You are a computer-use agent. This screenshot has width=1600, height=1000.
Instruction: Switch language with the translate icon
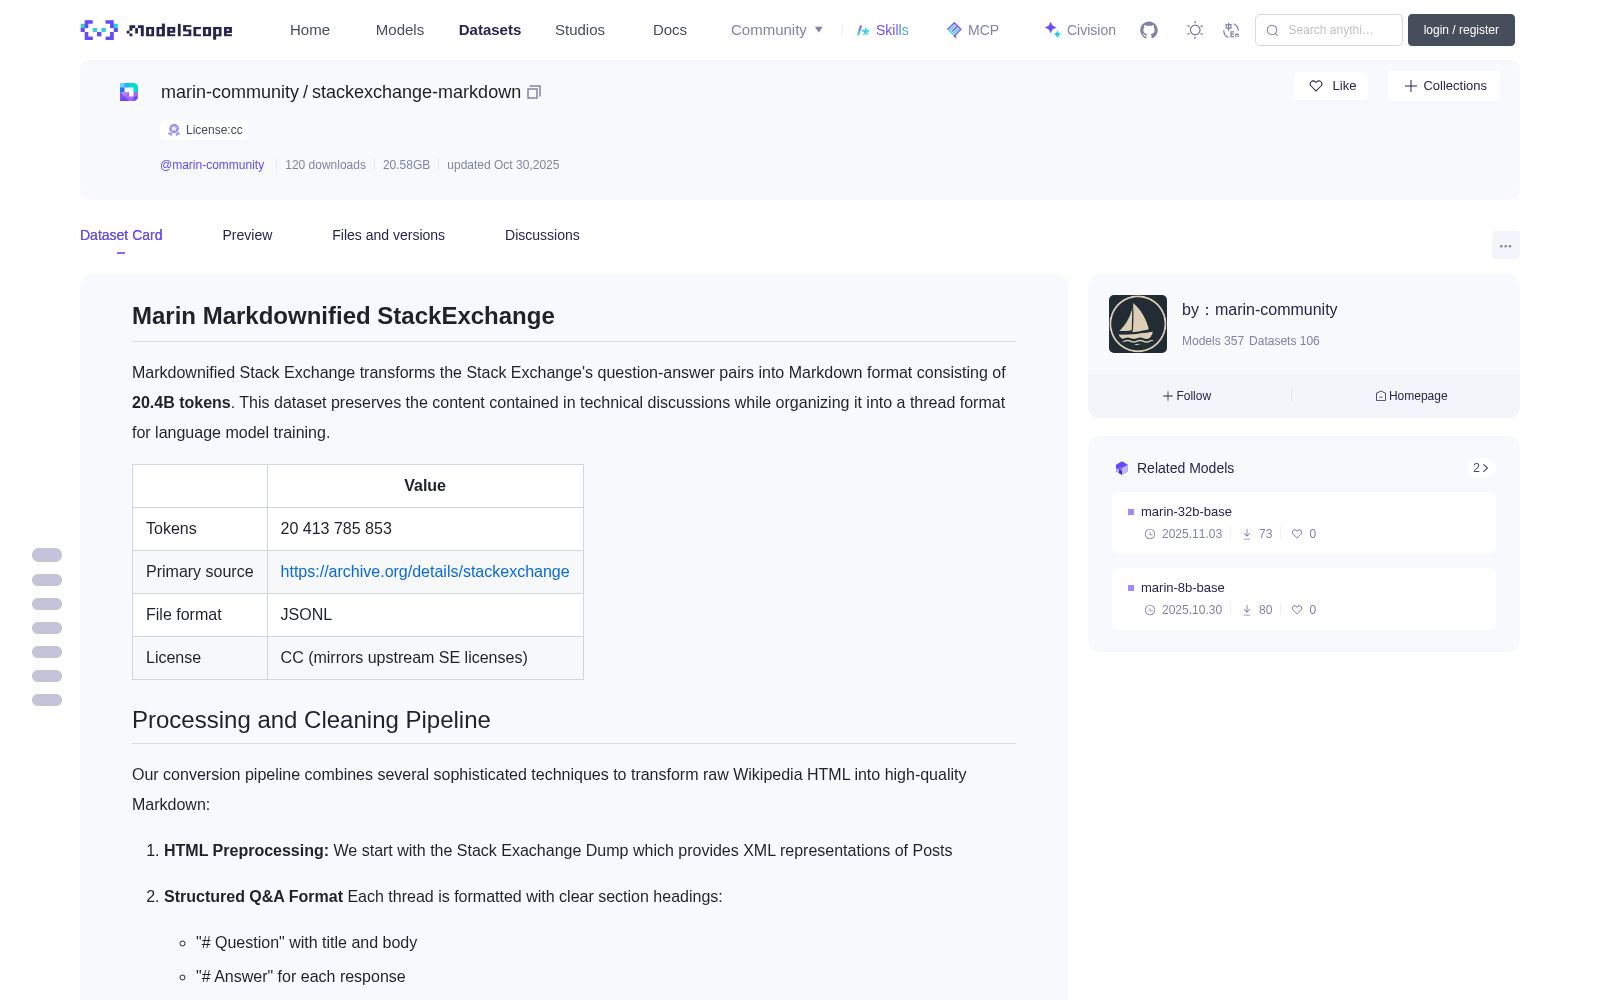coord(1231,30)
